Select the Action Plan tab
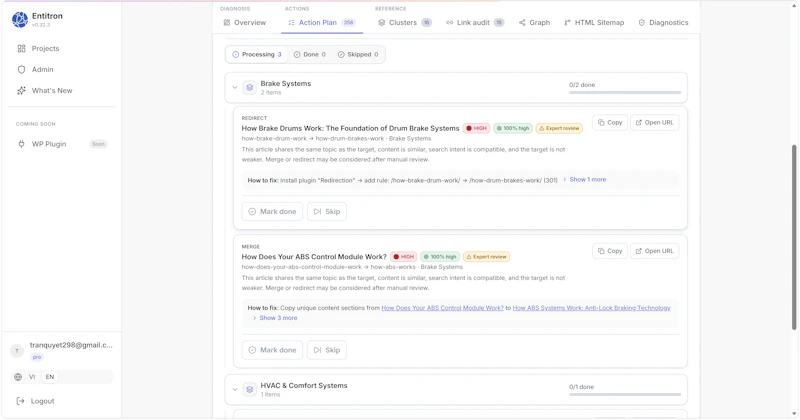Viewport: 800px width, 420px height. [322, 22]
